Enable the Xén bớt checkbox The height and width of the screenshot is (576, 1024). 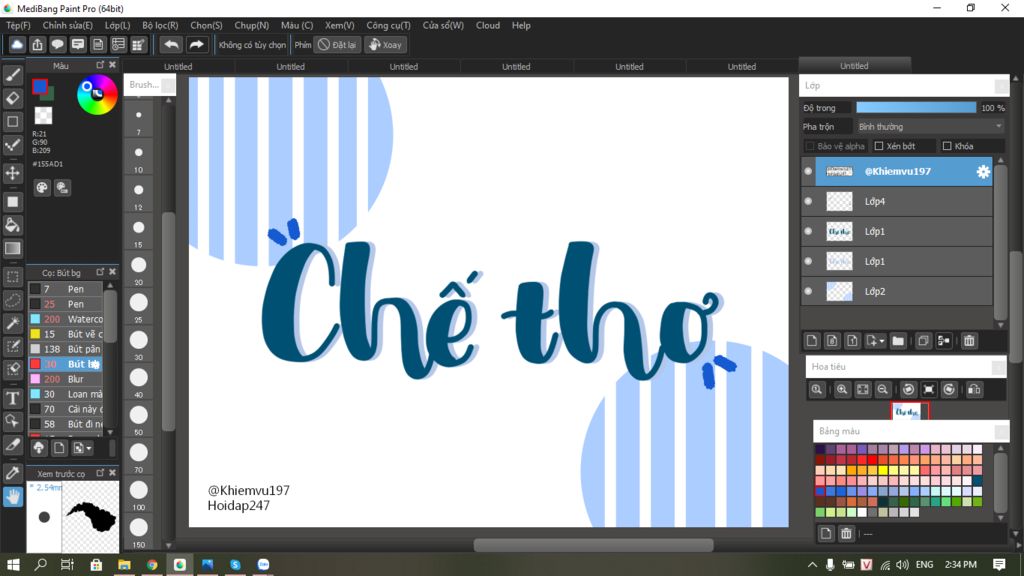[x=879, y=146]
